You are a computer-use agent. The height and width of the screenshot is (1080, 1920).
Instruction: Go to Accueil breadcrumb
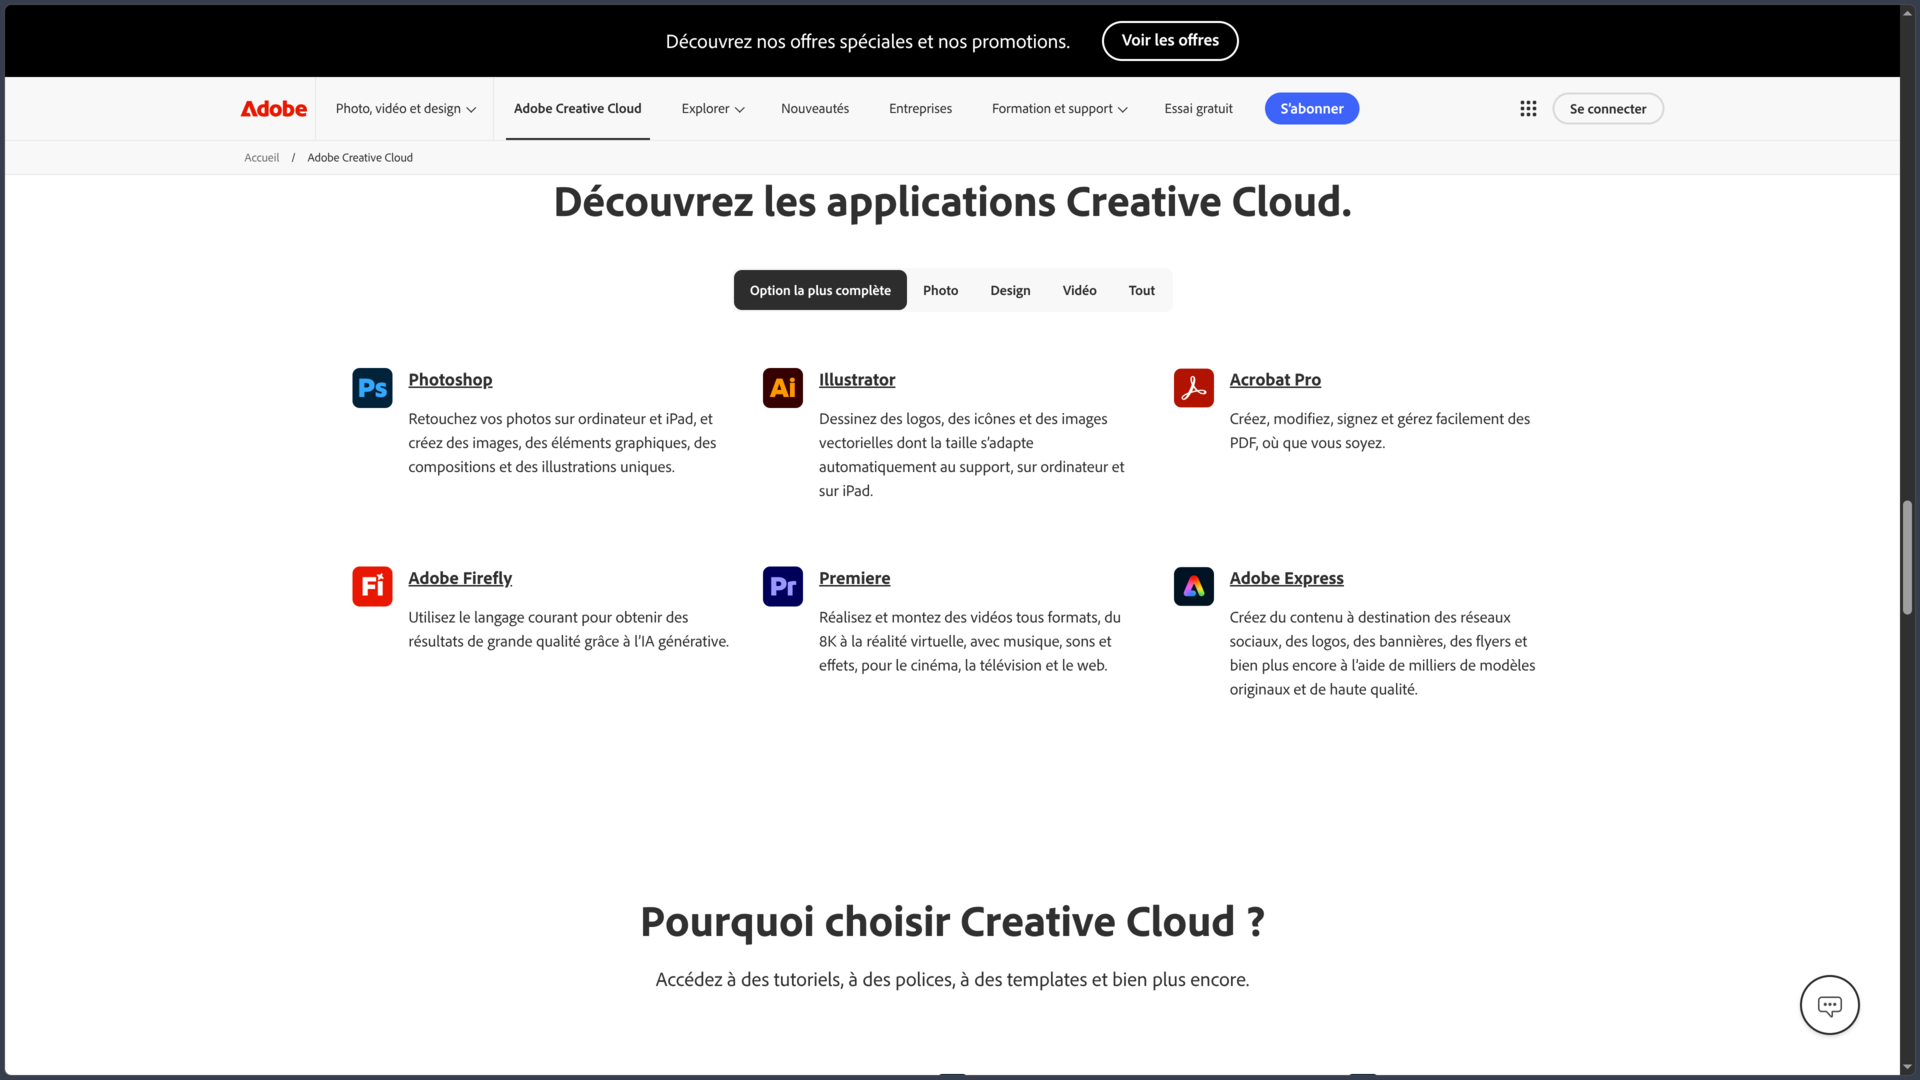(x=262, y=158)
